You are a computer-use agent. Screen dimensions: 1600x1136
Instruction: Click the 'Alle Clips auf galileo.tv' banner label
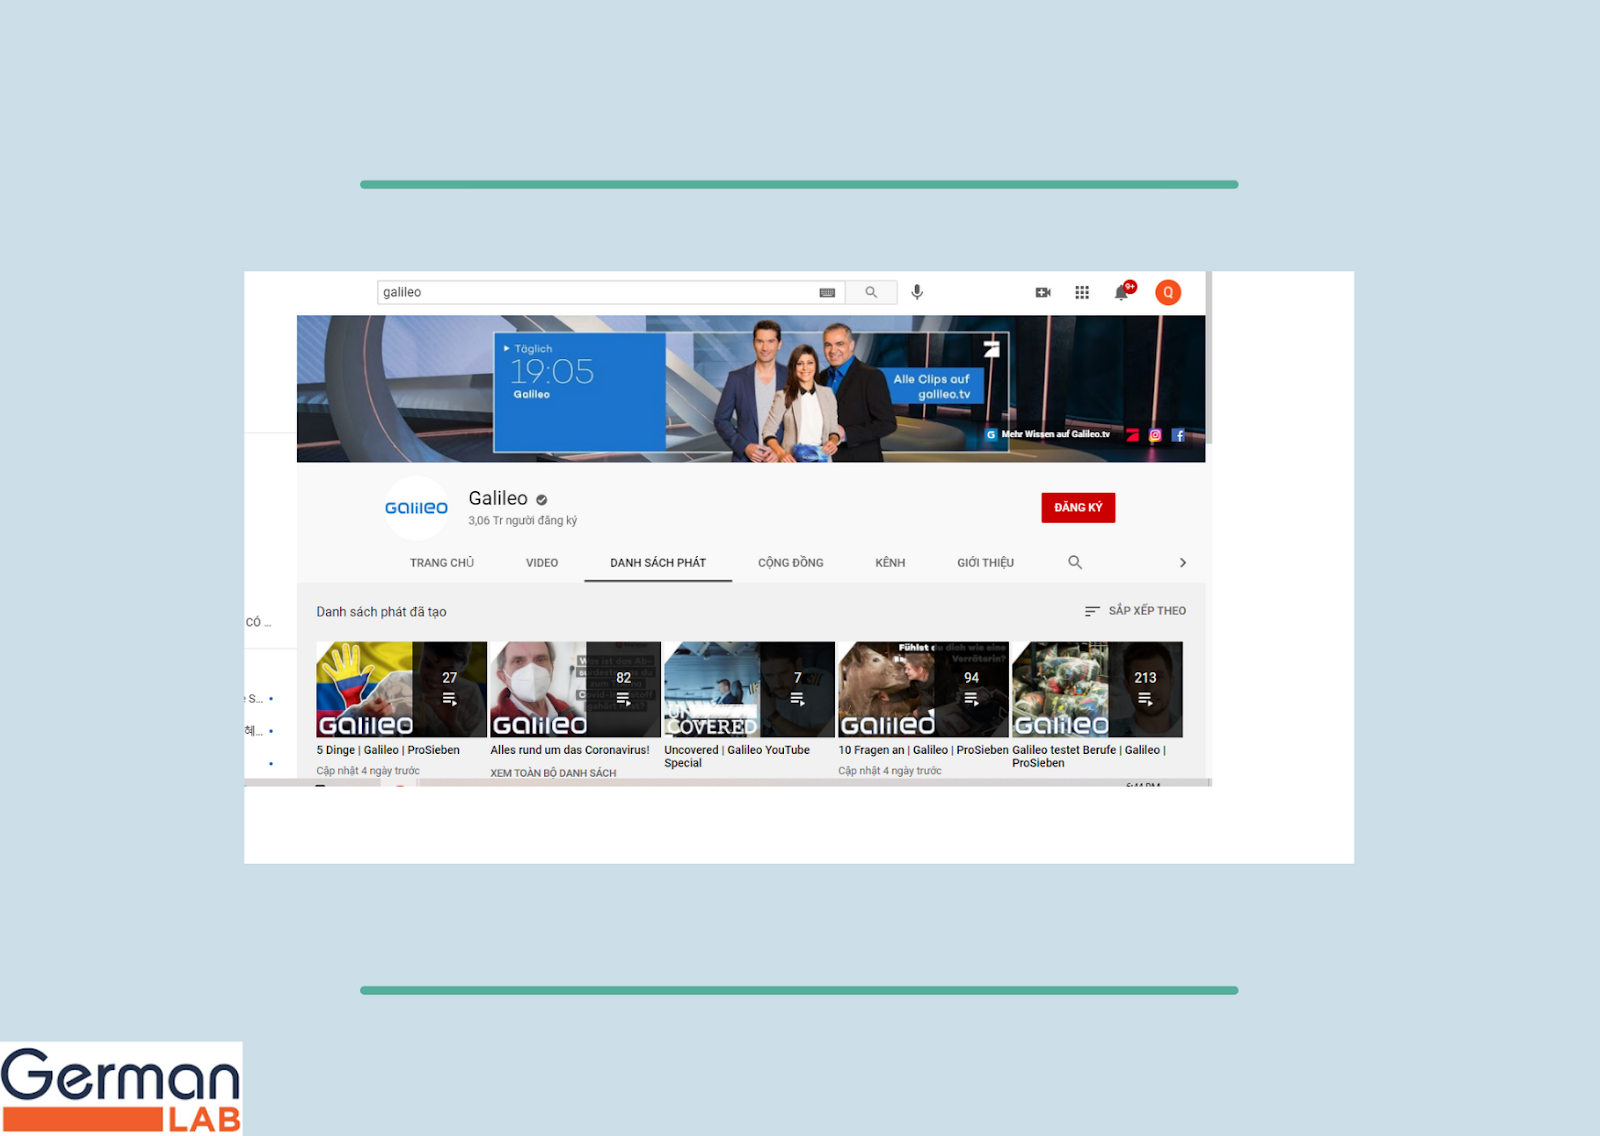click(932, 387)
